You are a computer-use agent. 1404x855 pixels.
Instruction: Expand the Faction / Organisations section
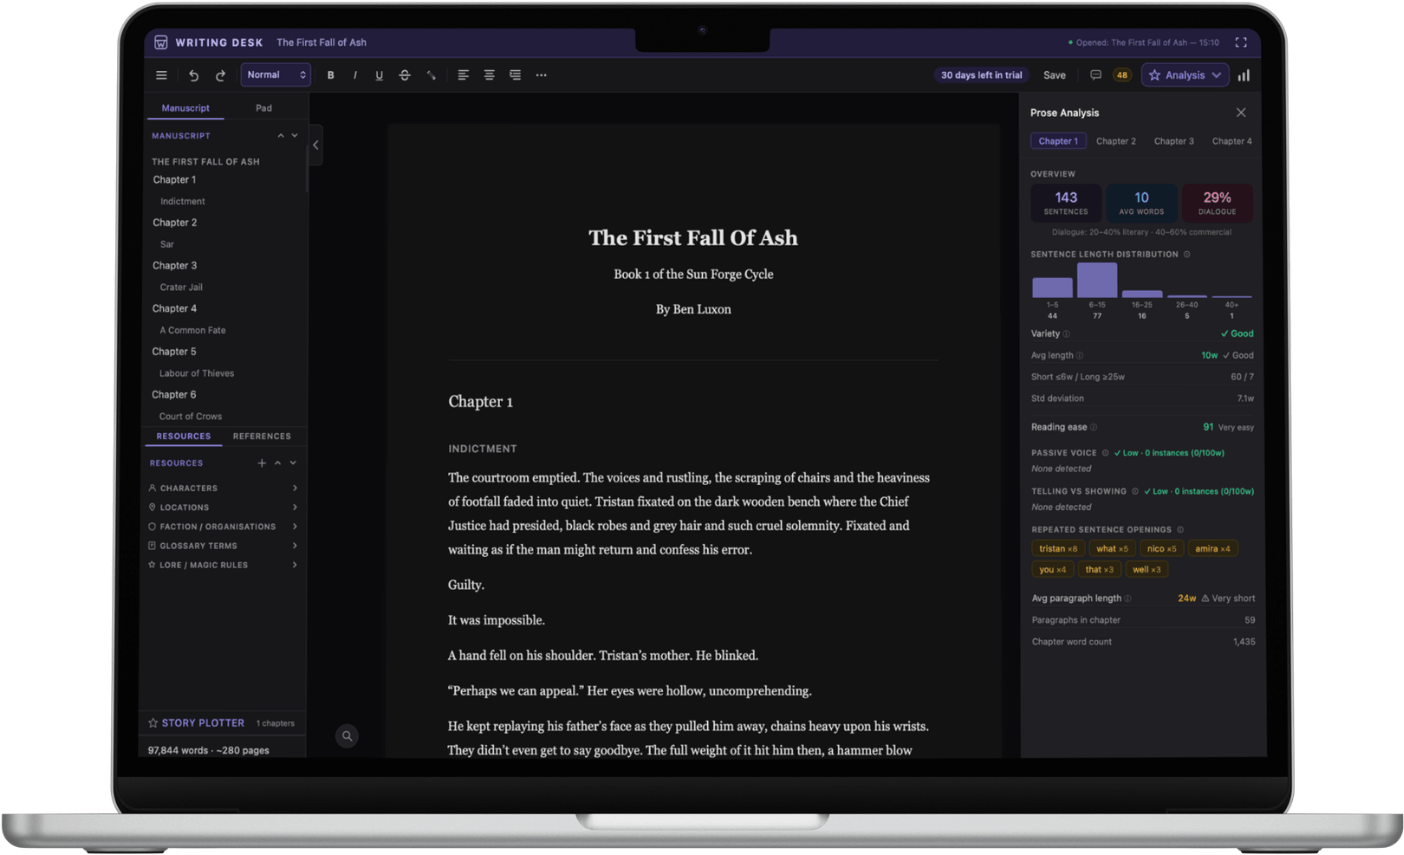222,526
